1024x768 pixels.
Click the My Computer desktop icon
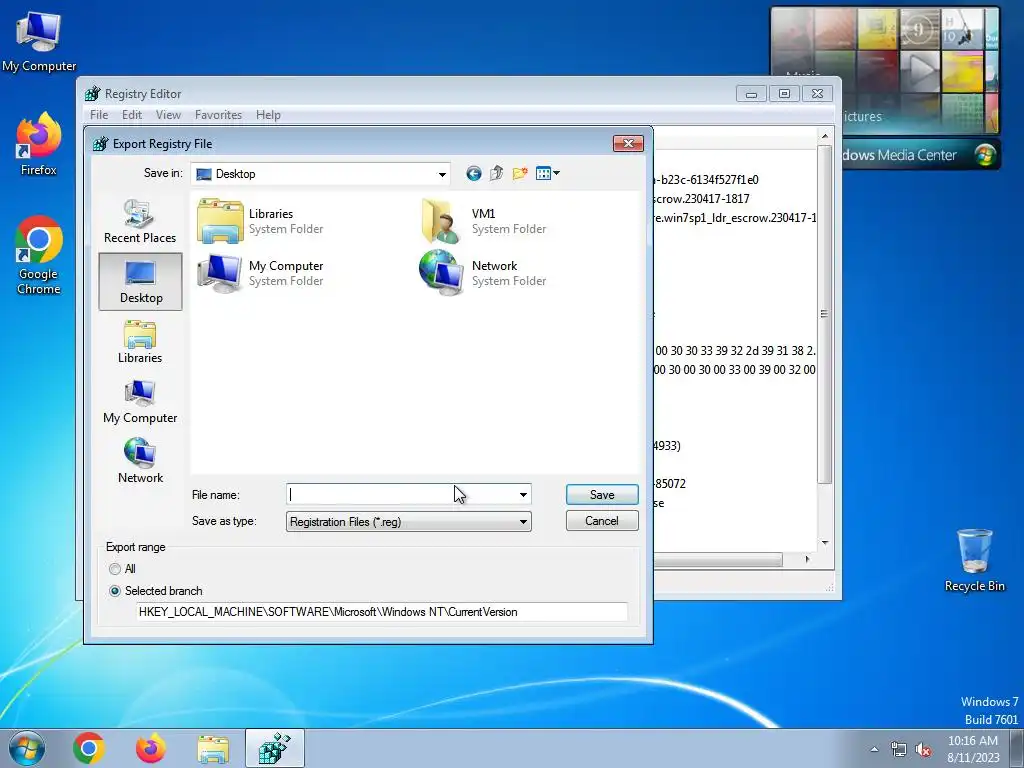[x=39, y=42]
